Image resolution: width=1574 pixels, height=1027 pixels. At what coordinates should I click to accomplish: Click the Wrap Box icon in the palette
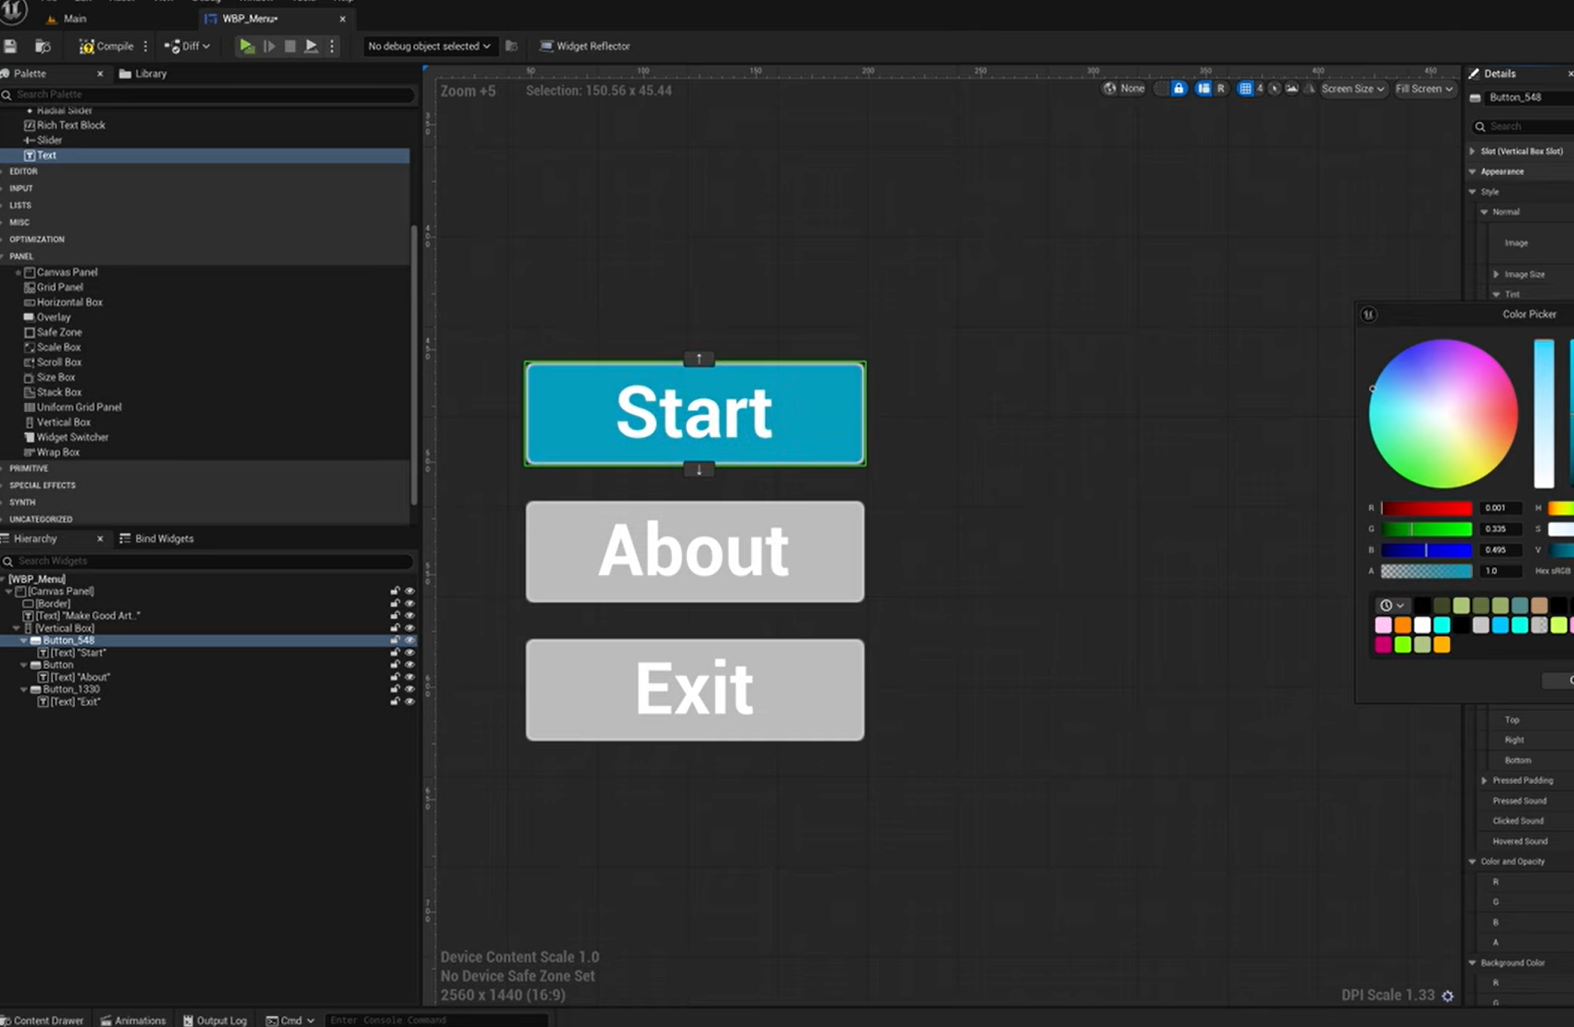(x=29, y=452)
